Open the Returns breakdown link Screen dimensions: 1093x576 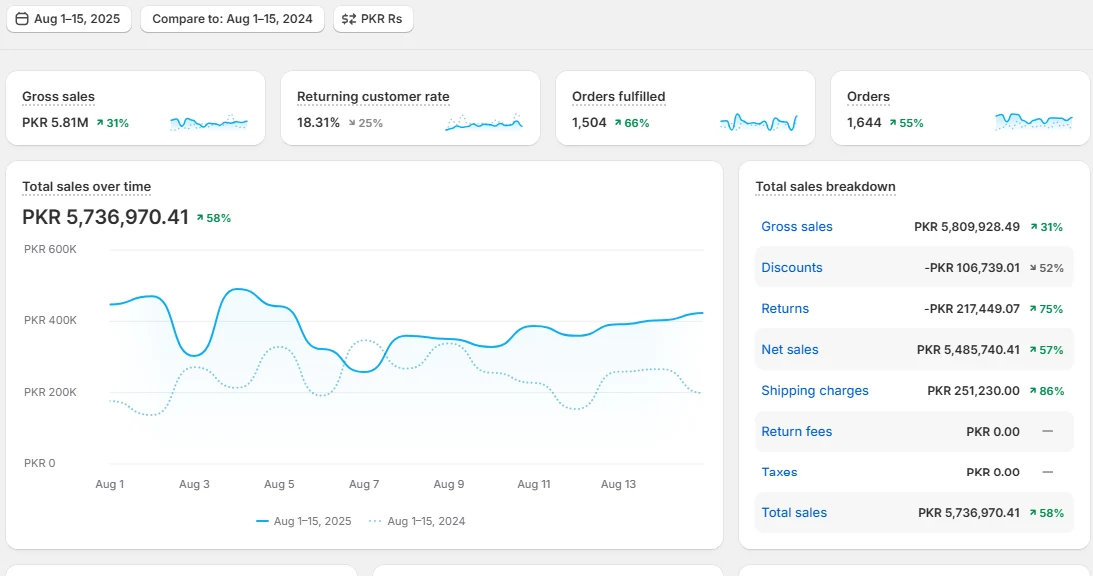coord(785,309)
